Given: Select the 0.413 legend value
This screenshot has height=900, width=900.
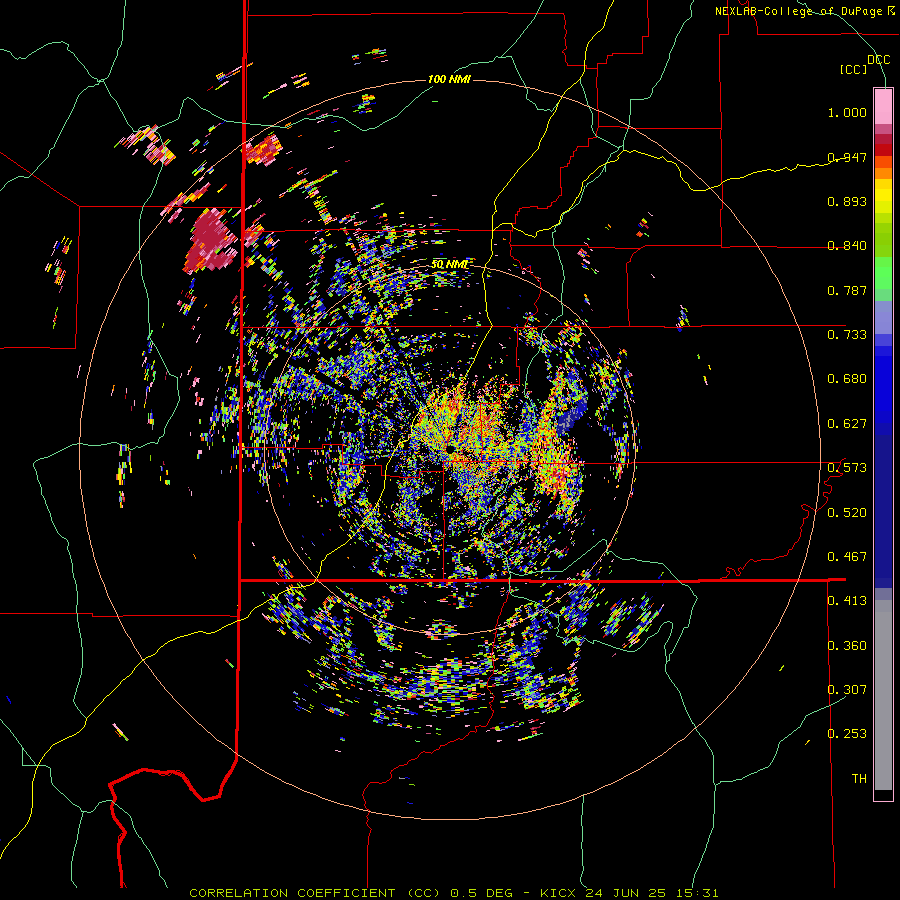Looking at the screenshot, I should click(x=847, y=601).
